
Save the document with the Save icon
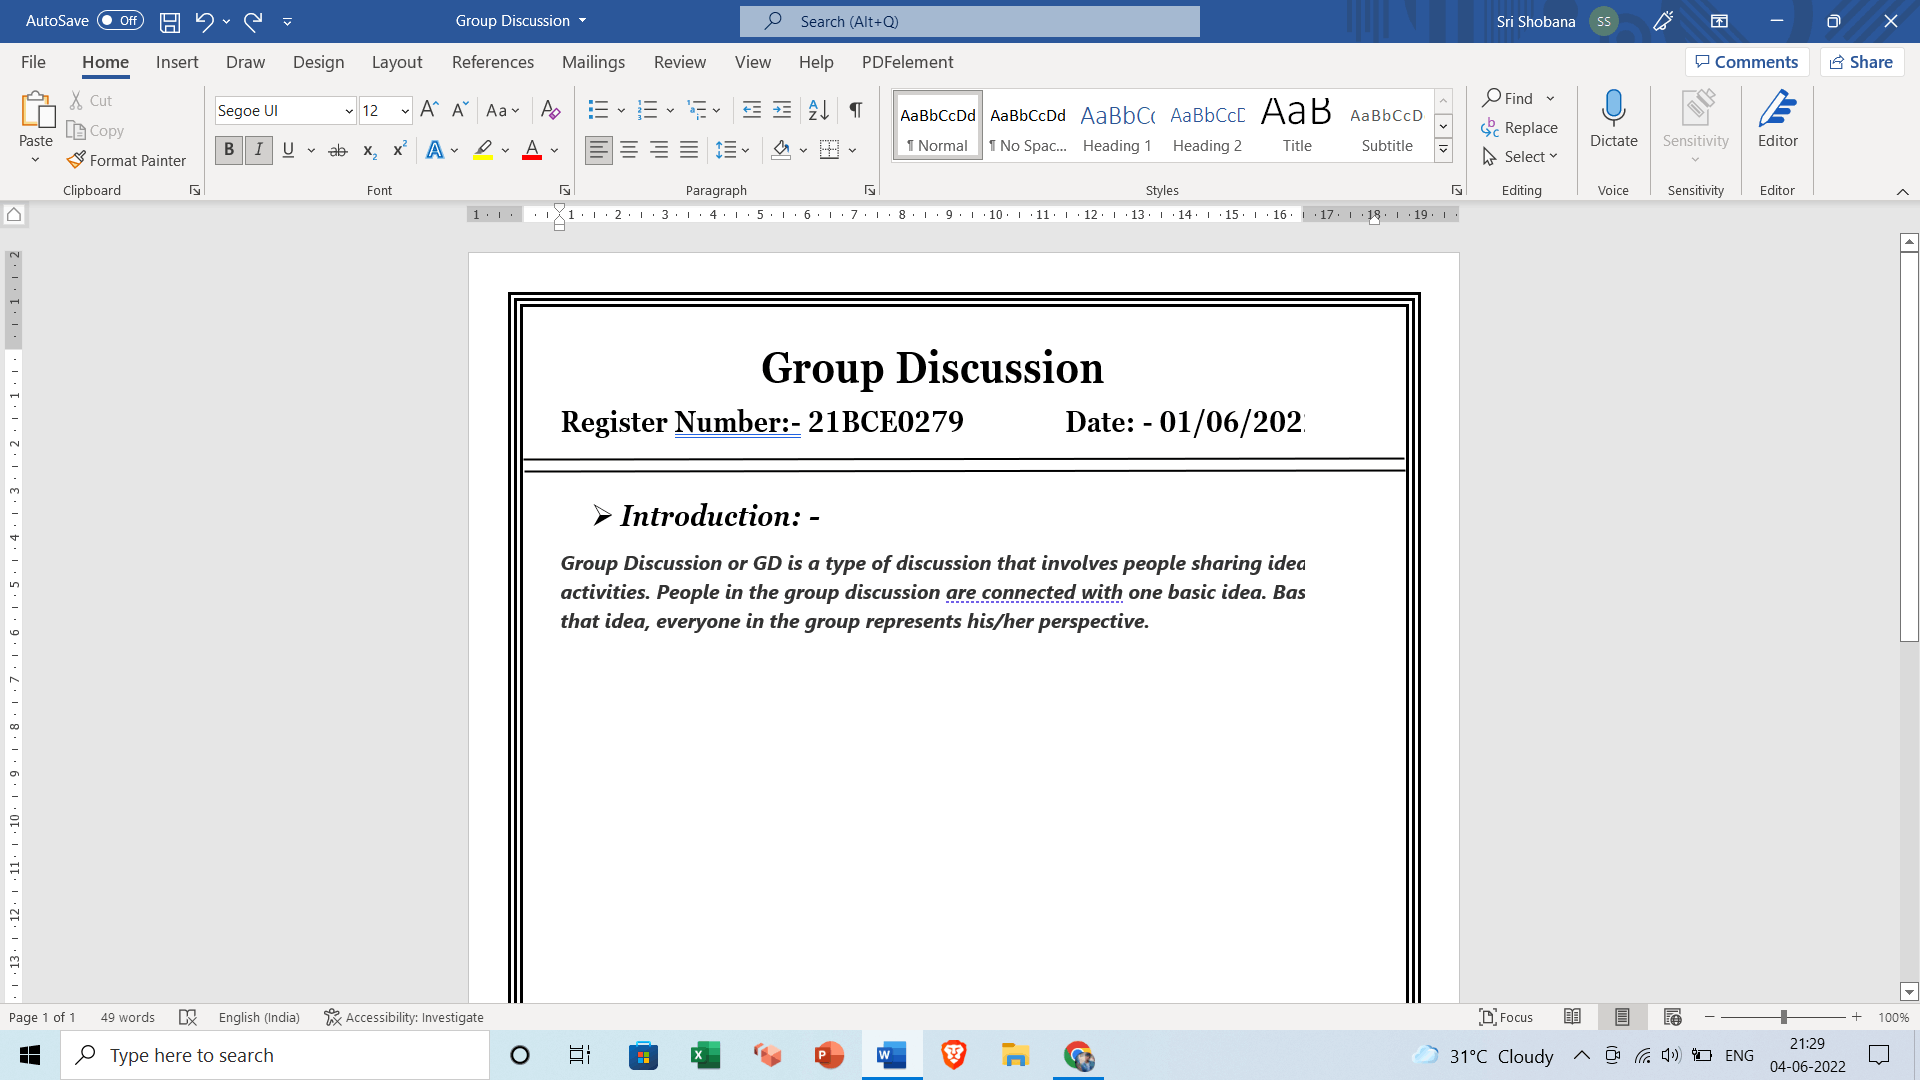click(x=170, y=21)
